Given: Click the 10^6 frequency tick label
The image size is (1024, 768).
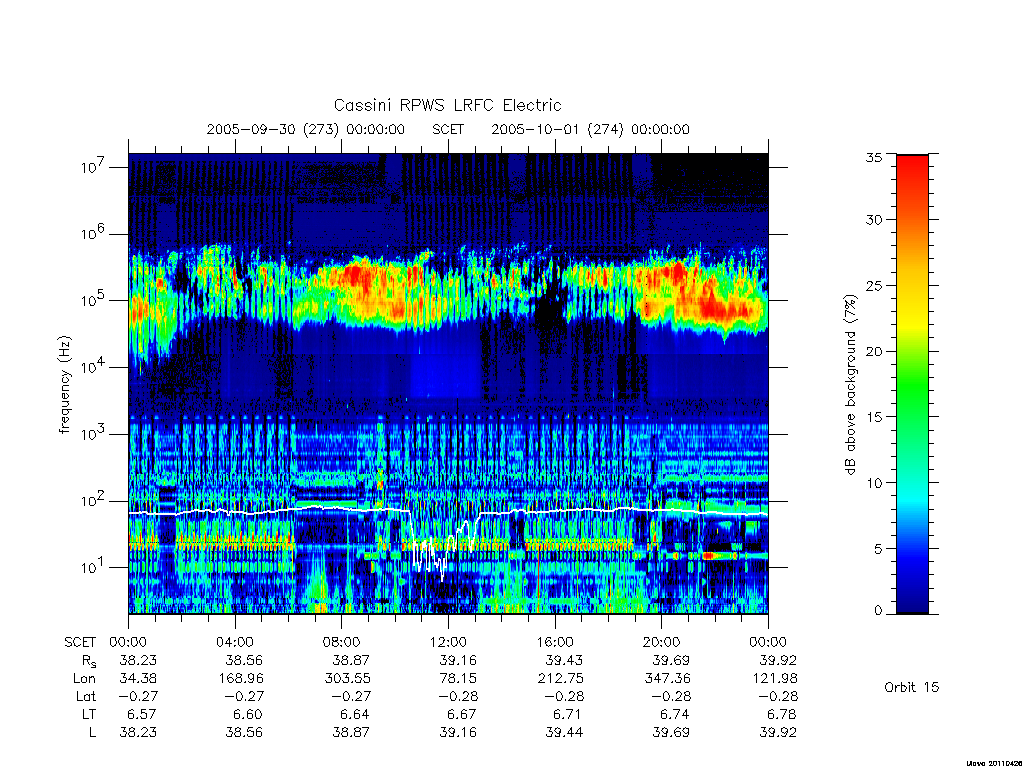Looking at the screenshot, I should coord(94,233).
